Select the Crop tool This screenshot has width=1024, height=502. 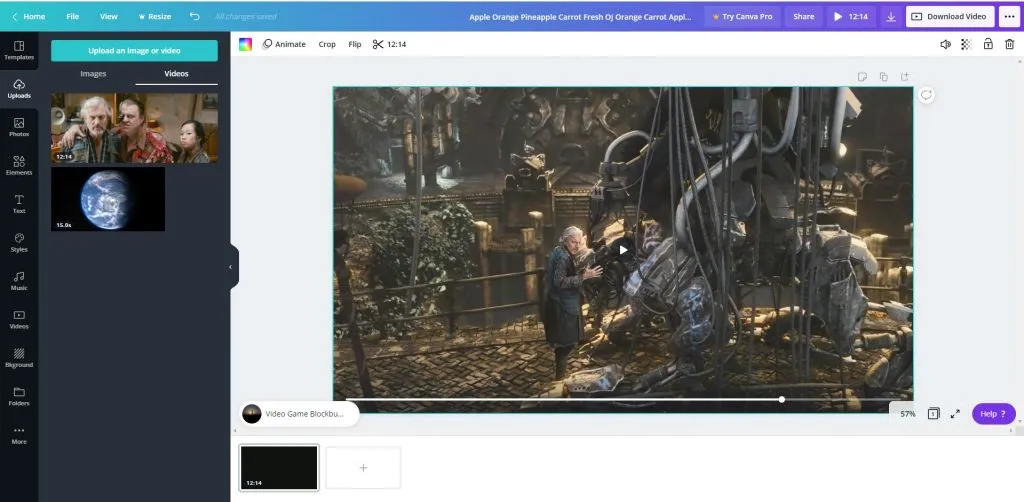327,44
